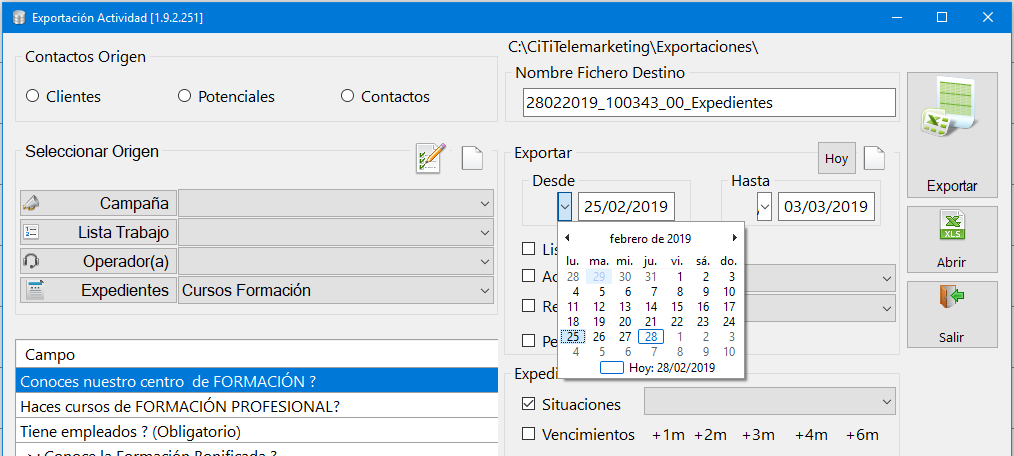
Task: Click the febrero de 2019 calendar title
Action: (650, 239)
